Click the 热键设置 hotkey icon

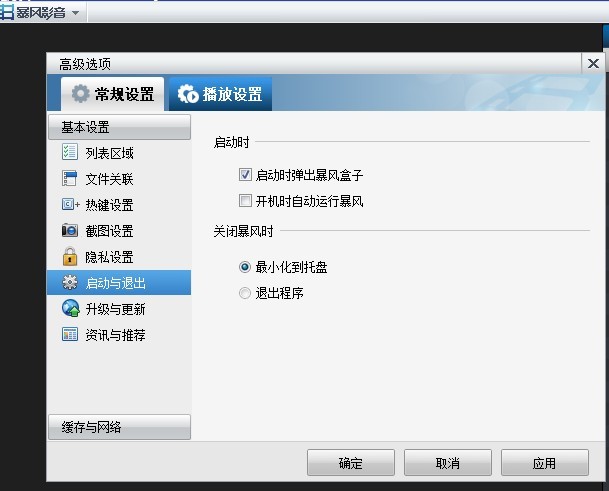[x=71, y=204]
